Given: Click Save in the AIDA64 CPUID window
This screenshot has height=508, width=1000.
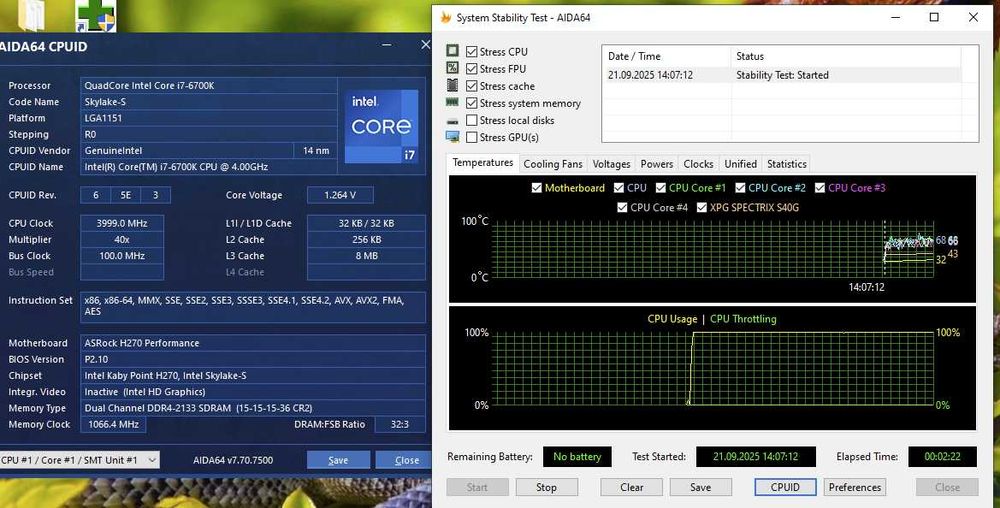Looking at the screenshot, I should coord(338,460).
